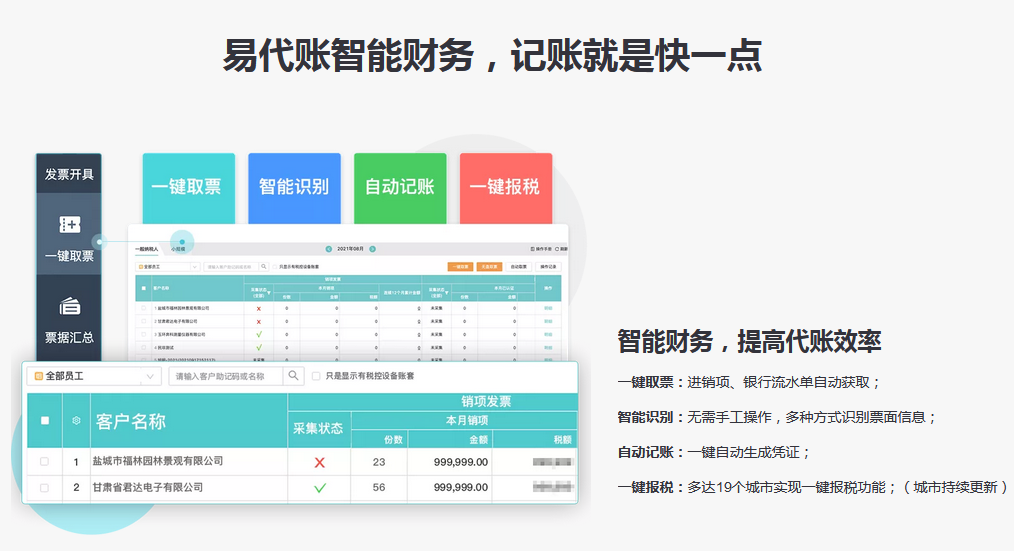Click green check status for 甘肃省君达电子有限公司
Viewport: 1014px width, 551px height.
319,488
